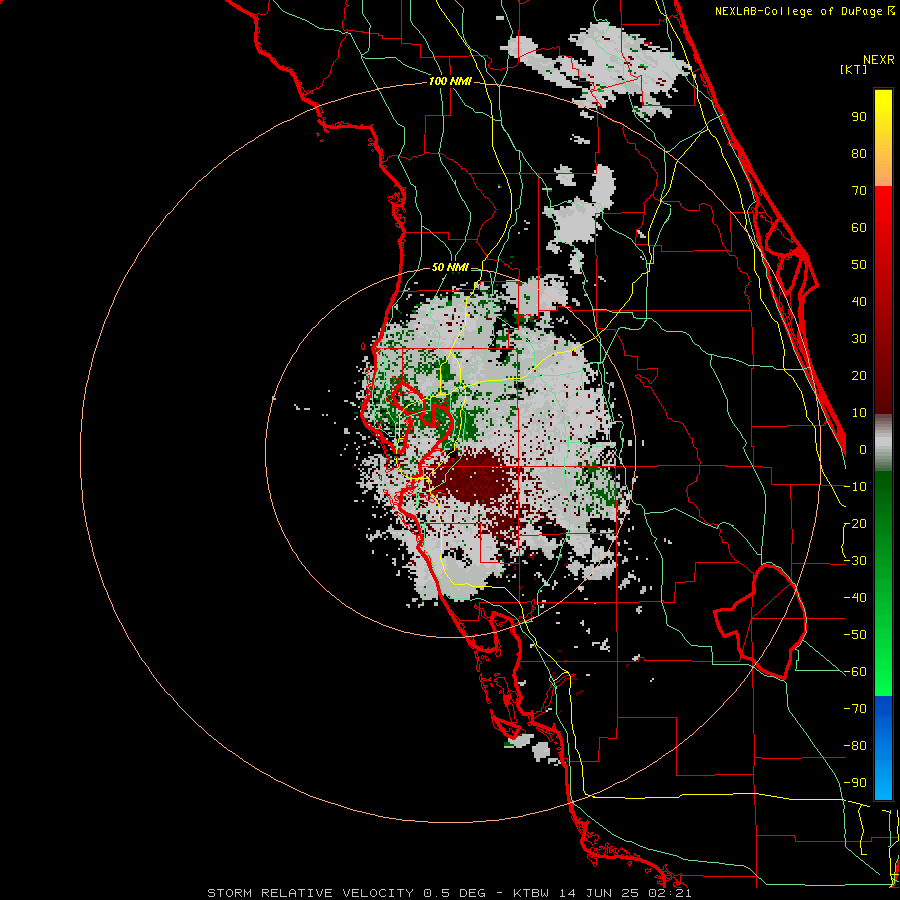Click the 70 knot value on the scale
Screen dimensions: 900x900
pos(859,191)
